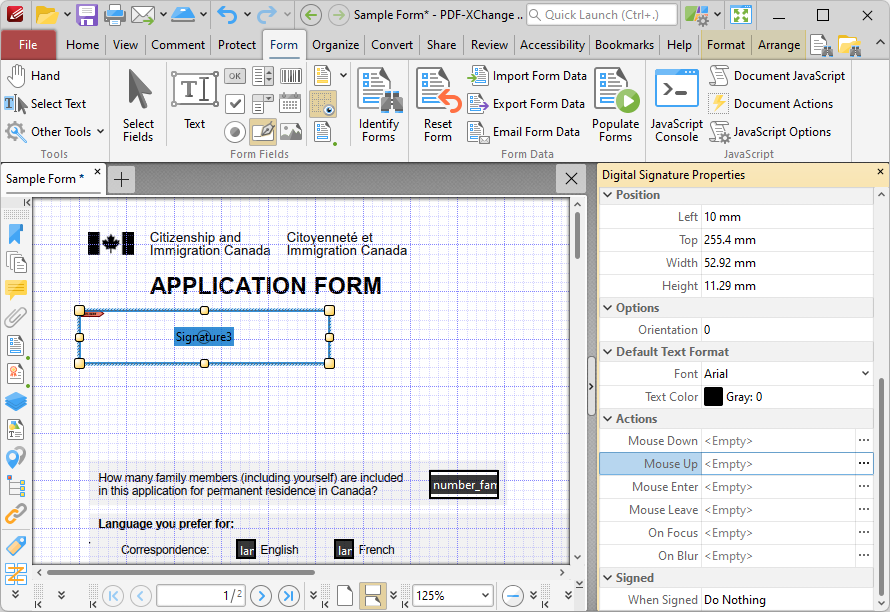
Task: Open a new tab with the plus button
Action: 121,179
